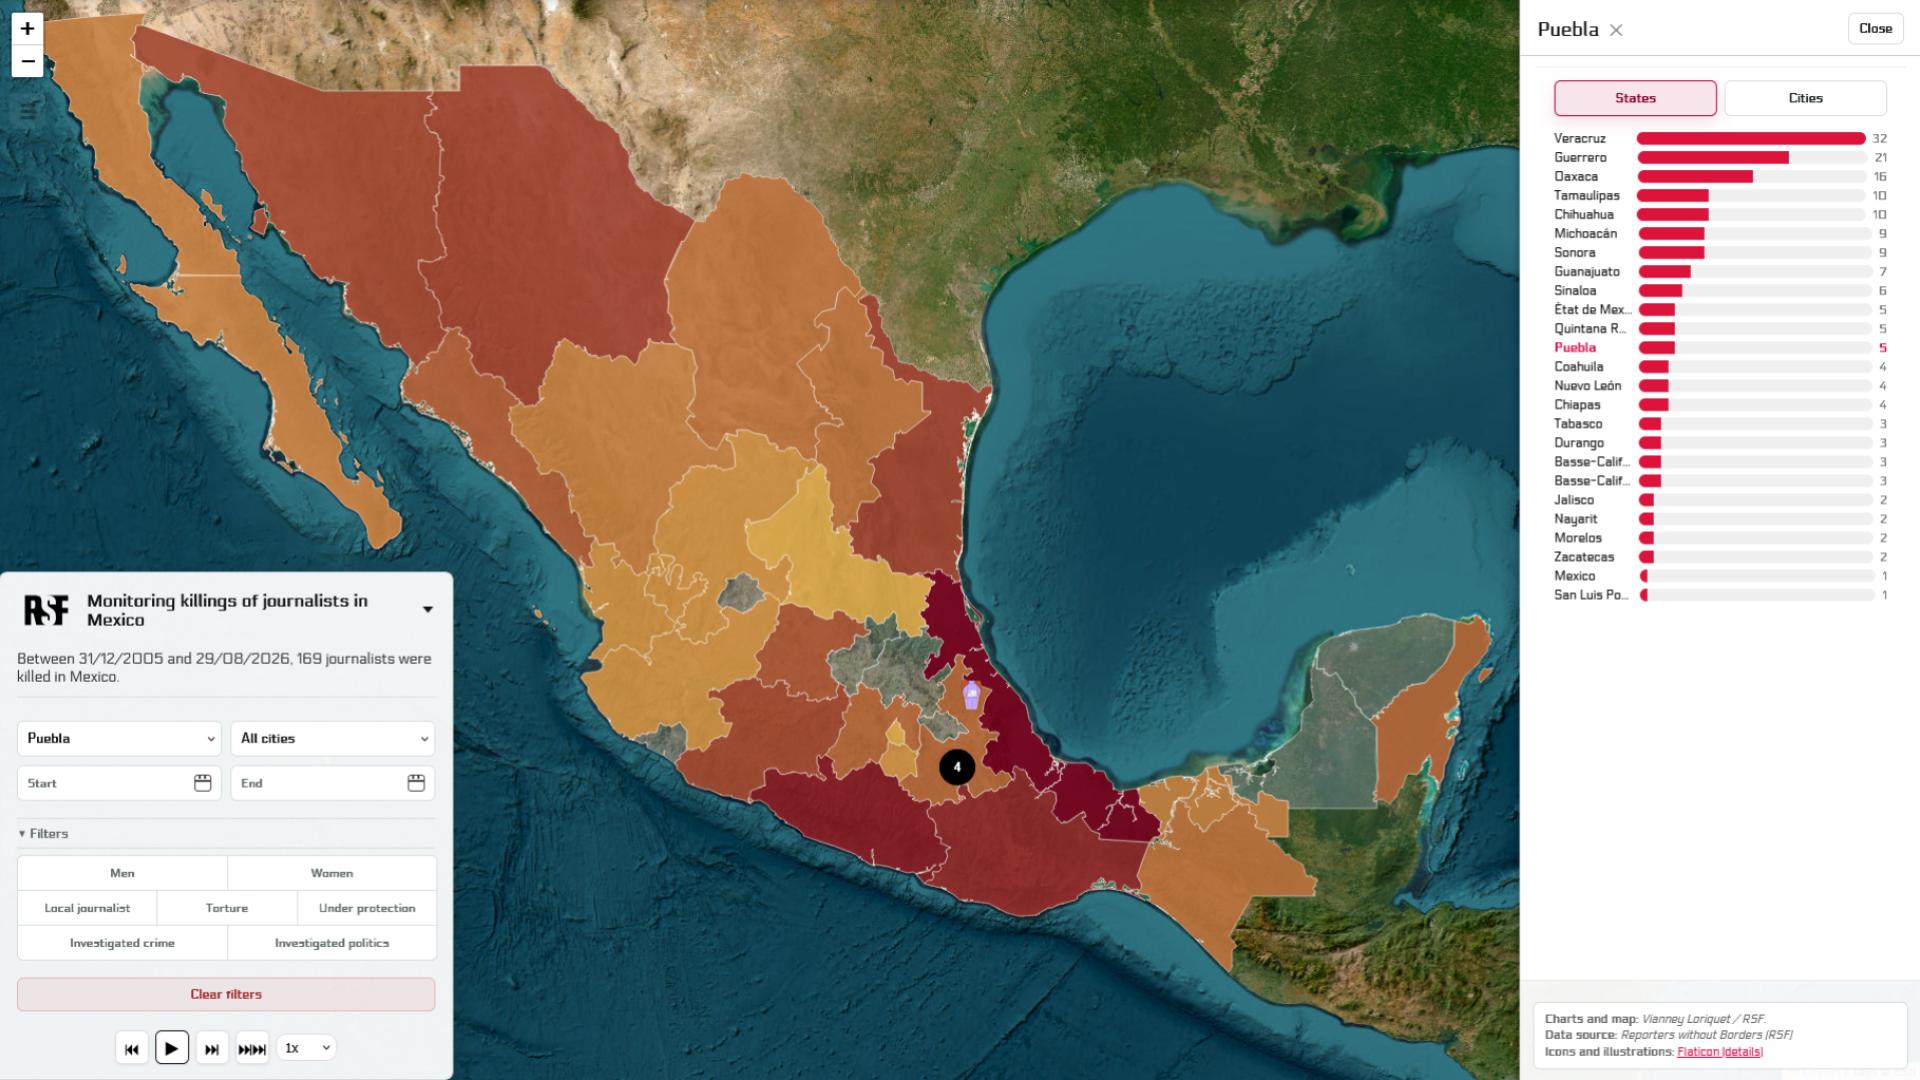Open the Puebla state dropdown
Viewport: 1920px width, 1080px height.
pyautogui.click(x=119, y=738)
